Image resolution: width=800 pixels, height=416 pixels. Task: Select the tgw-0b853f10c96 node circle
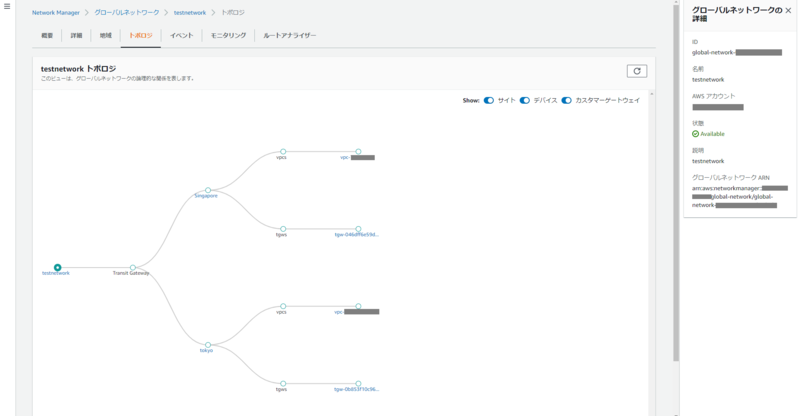358,383
